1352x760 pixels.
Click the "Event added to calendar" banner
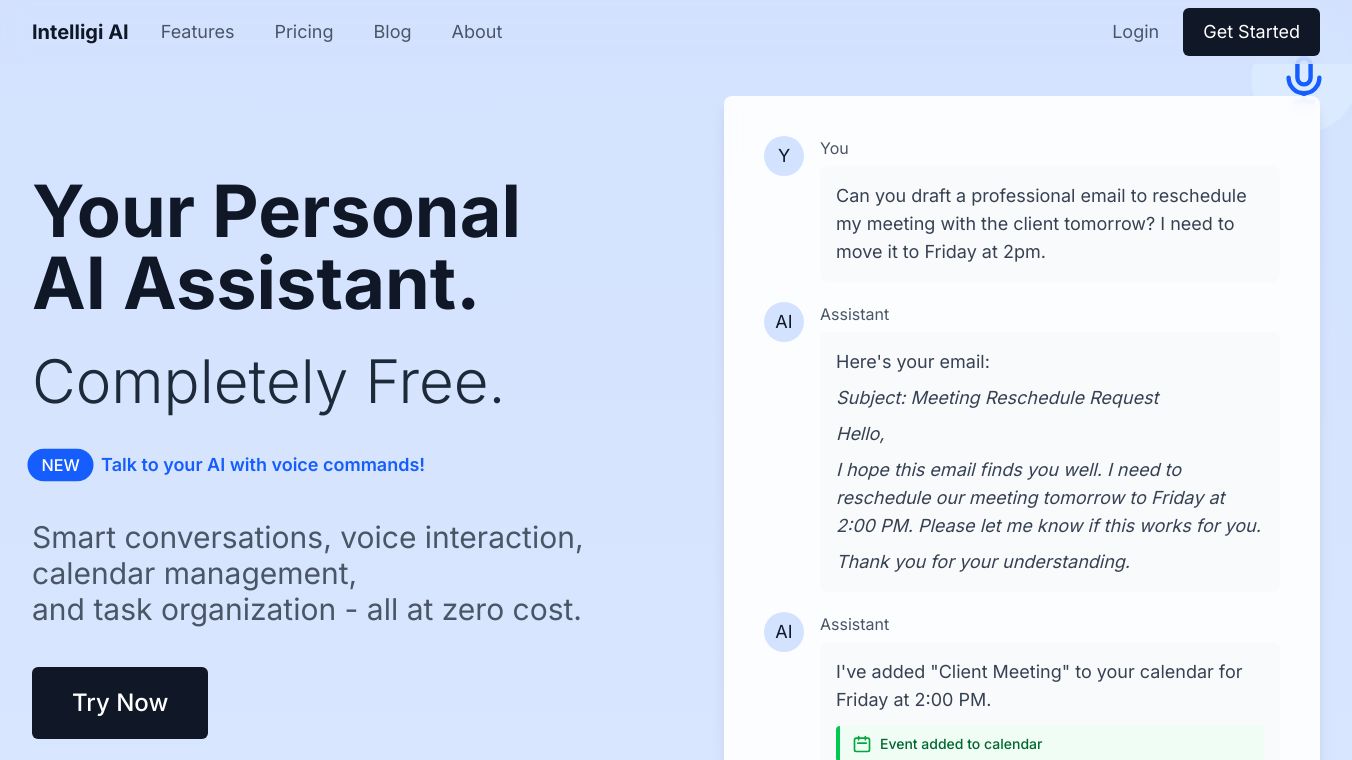tap(1050, 744)
